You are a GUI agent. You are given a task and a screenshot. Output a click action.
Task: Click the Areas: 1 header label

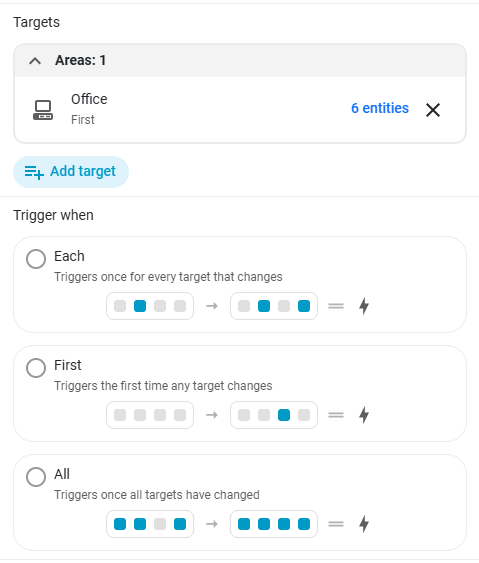coord(80,60)
